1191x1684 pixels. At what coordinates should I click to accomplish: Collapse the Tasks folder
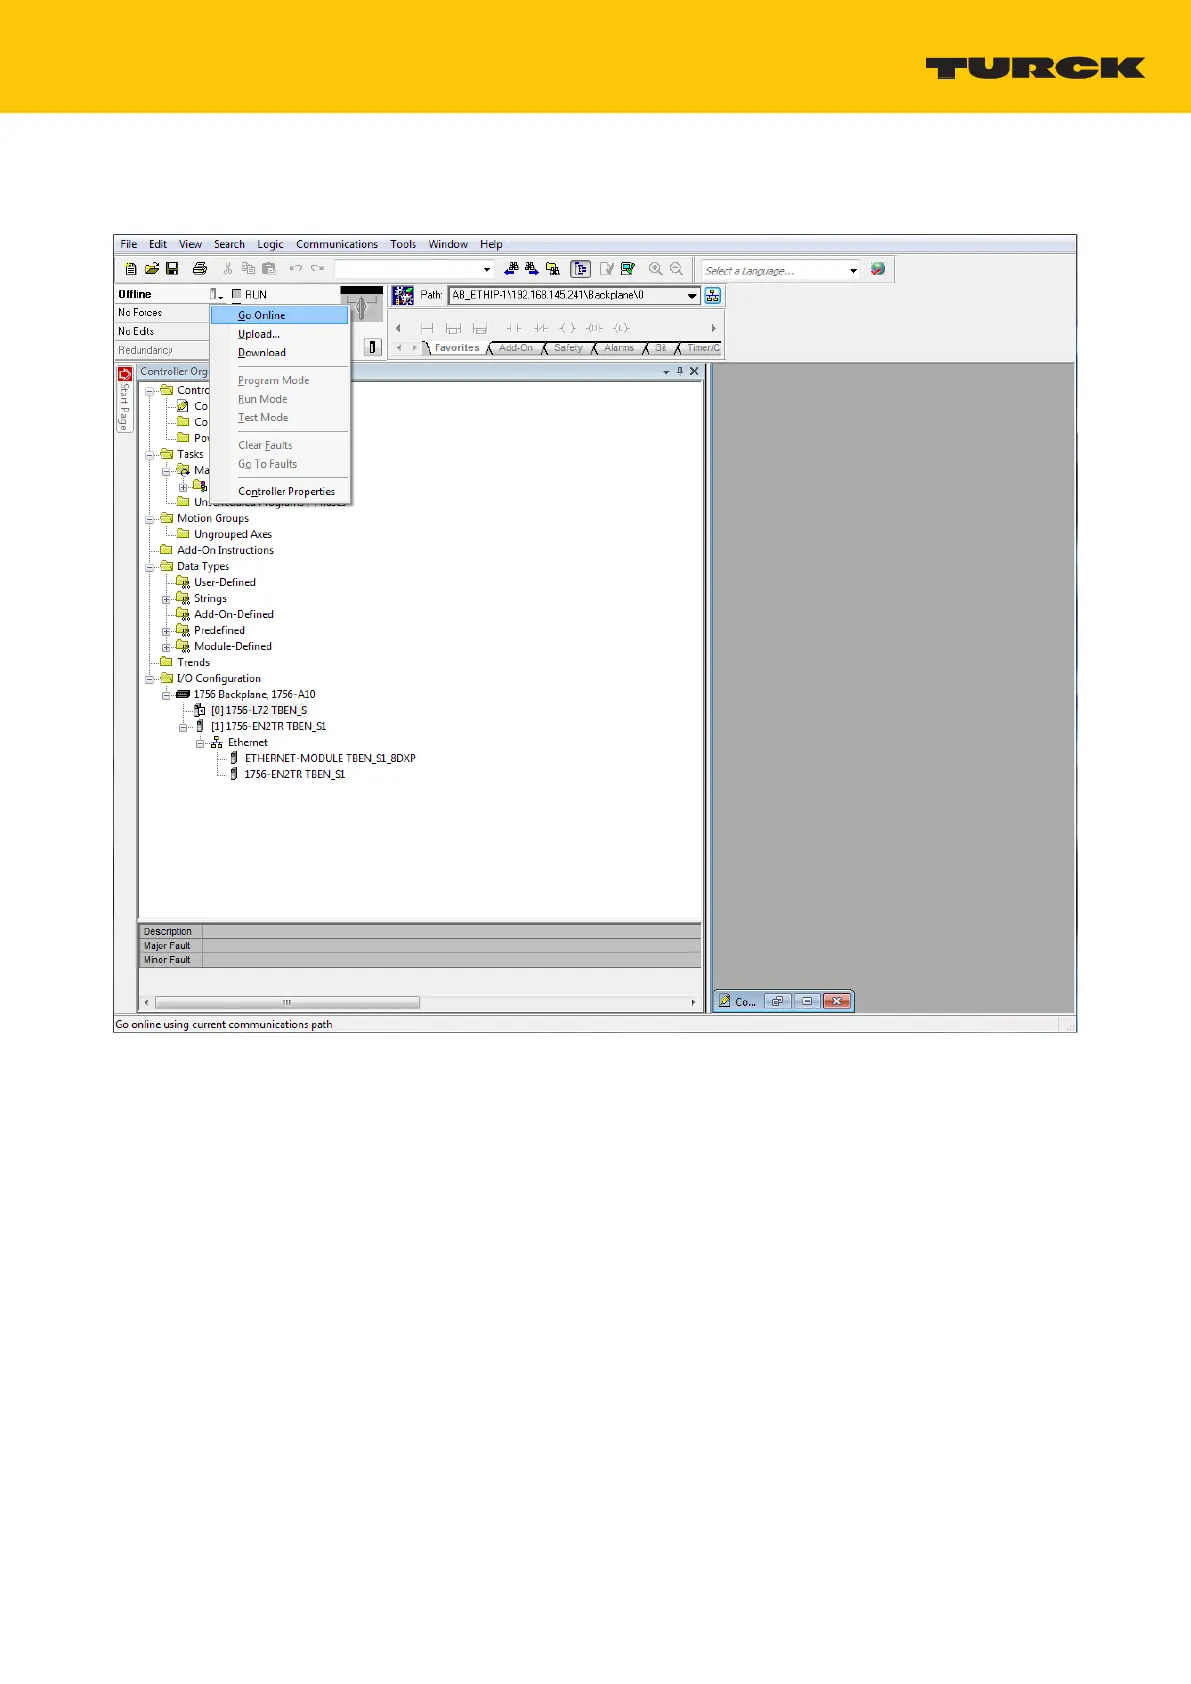point(151,455)
